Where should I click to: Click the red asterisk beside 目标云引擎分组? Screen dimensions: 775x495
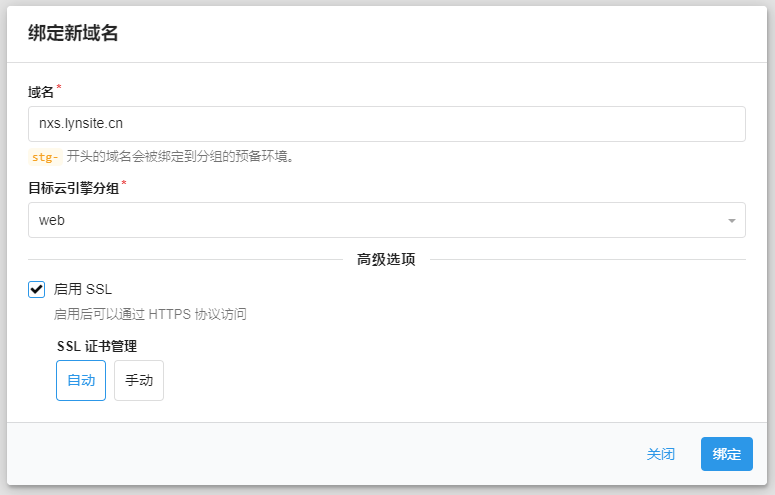pos(124,183)
